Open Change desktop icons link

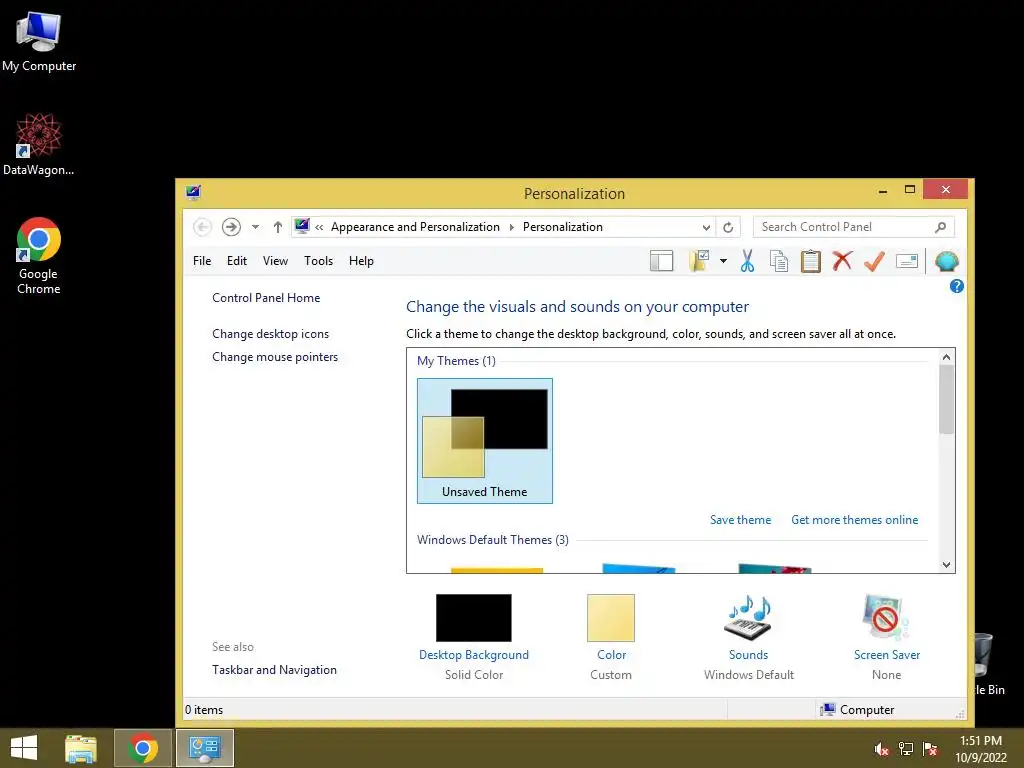coord(270,334)
